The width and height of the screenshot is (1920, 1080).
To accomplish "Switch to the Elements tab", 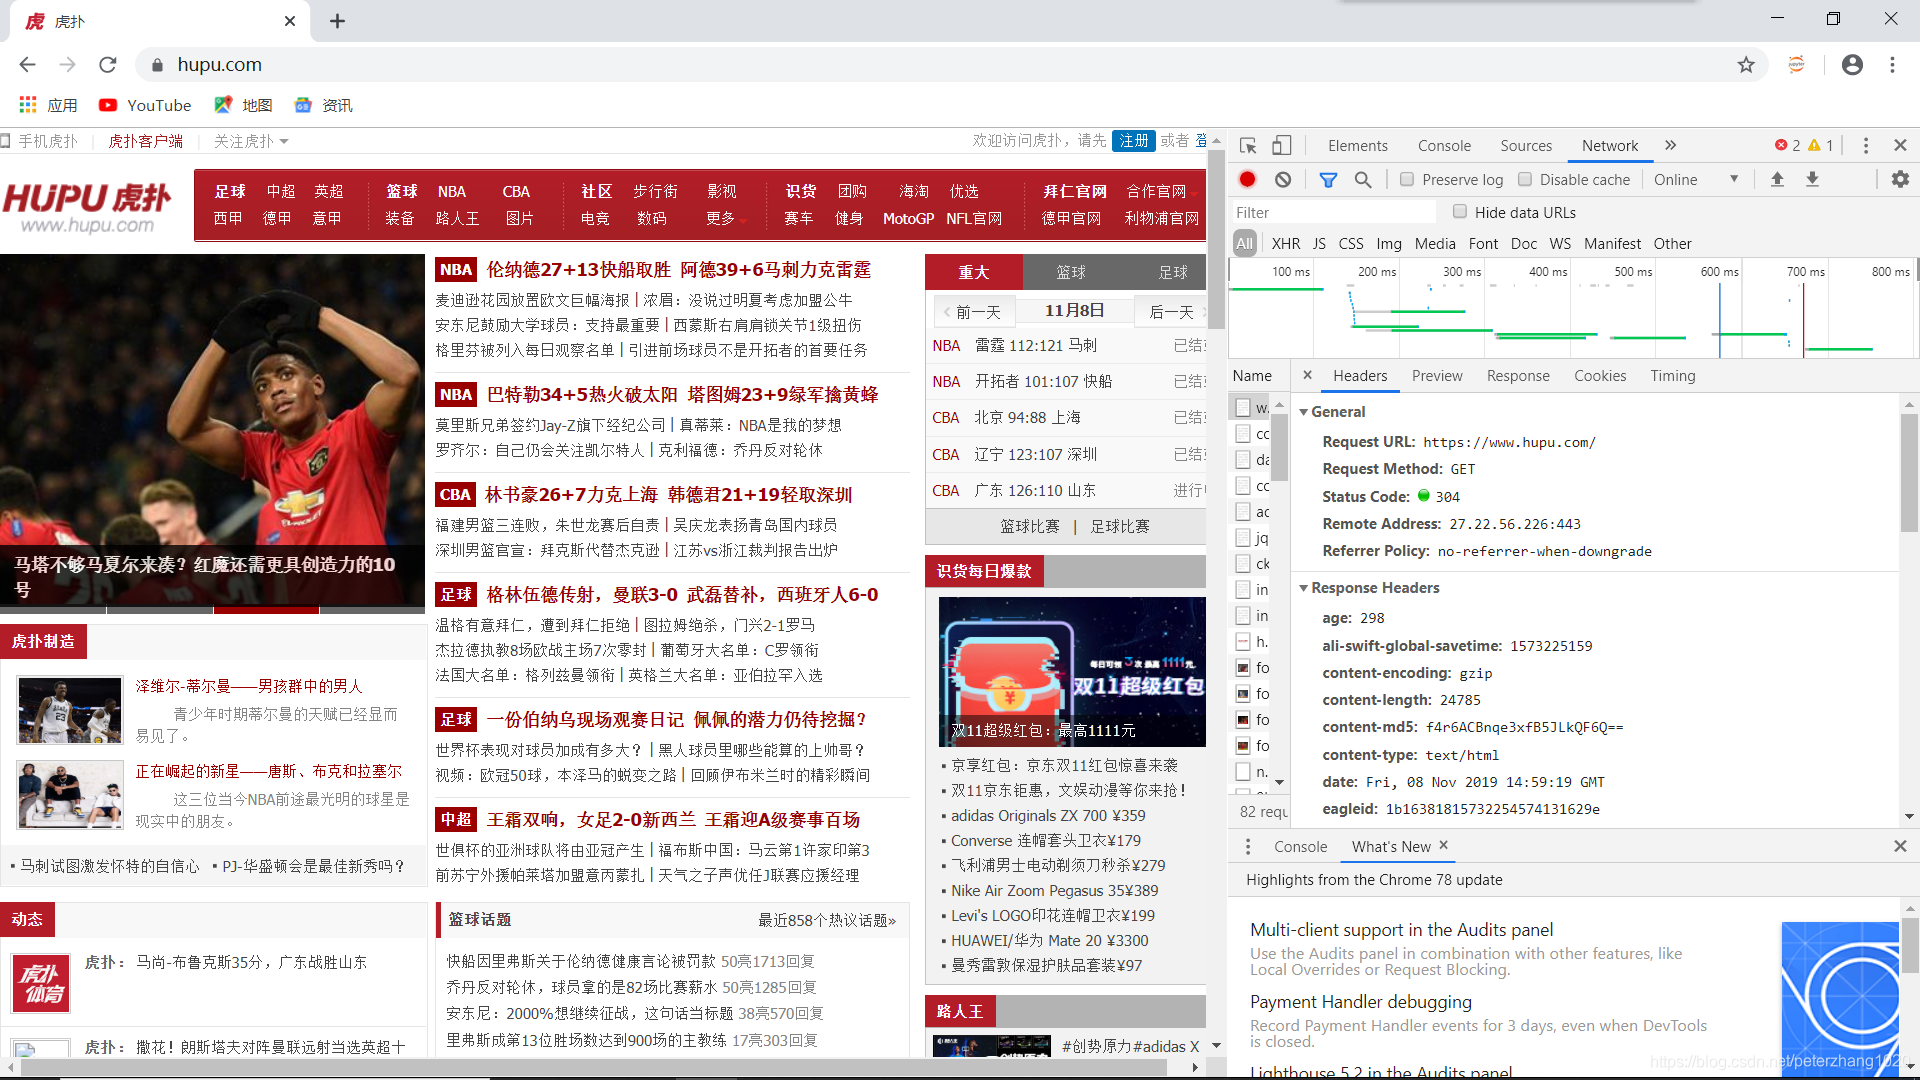I will (1357, 146).
